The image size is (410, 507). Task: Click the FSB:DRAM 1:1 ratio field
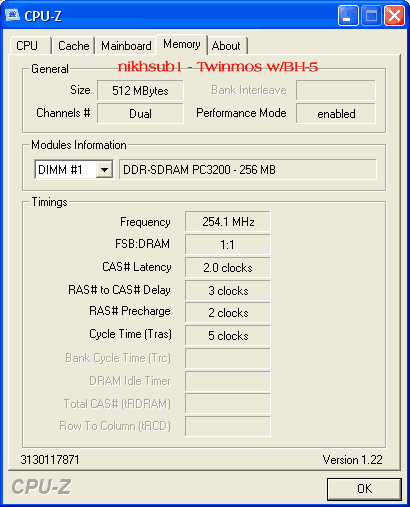tap(228, 244)
